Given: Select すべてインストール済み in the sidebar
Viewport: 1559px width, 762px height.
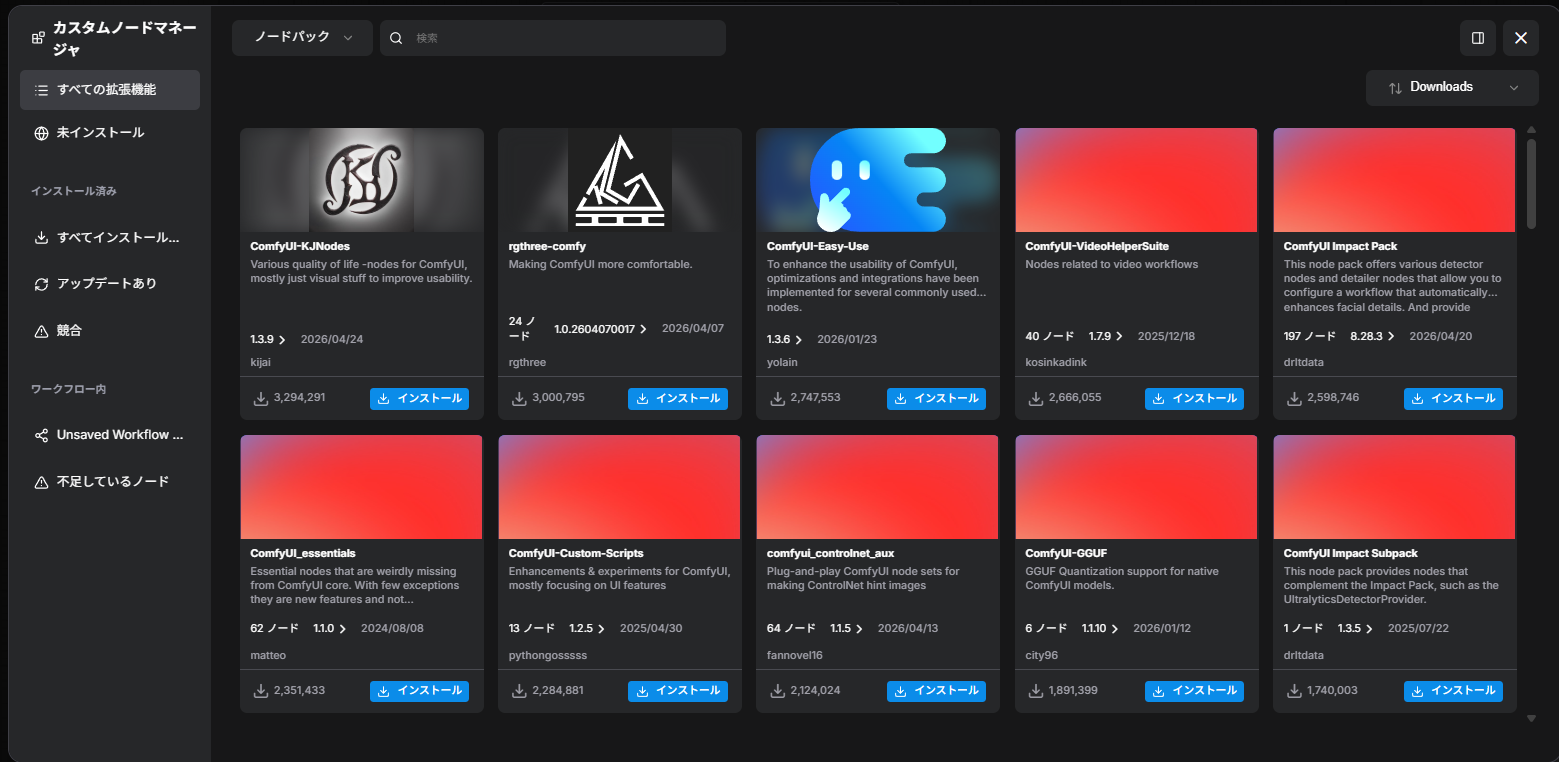Looking at the screenshot, I should click(110, 238).
